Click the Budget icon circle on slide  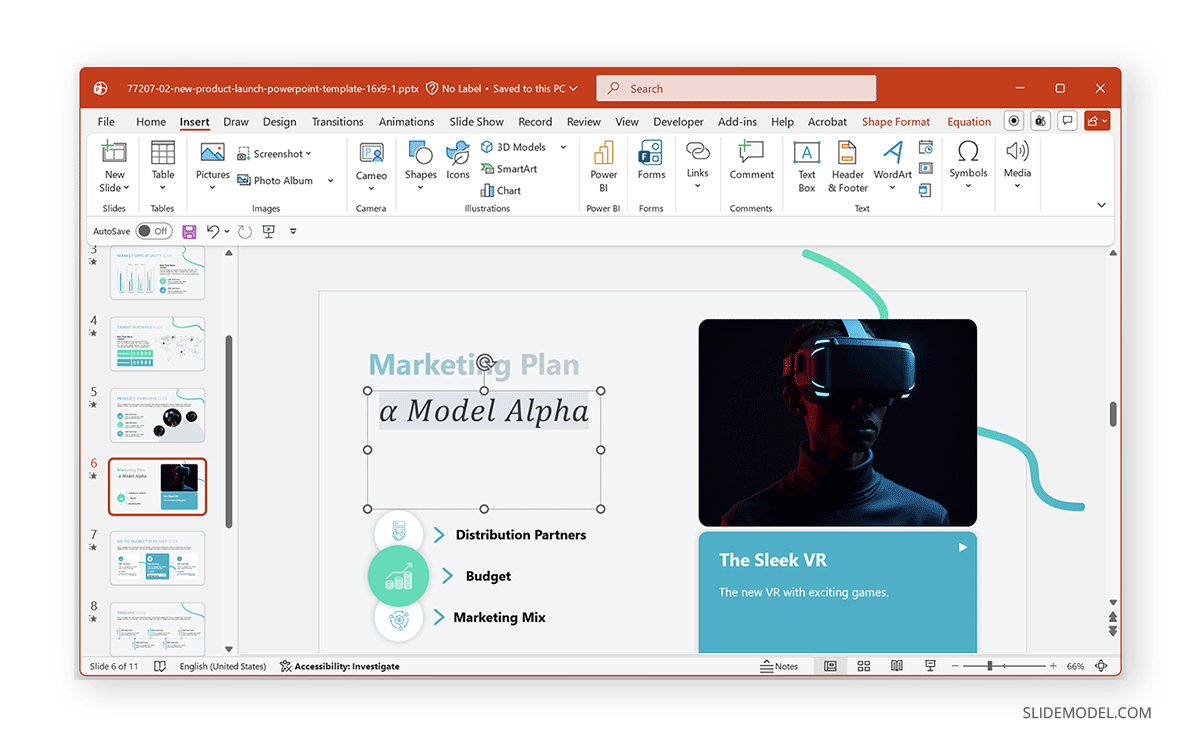coord(398,576)
